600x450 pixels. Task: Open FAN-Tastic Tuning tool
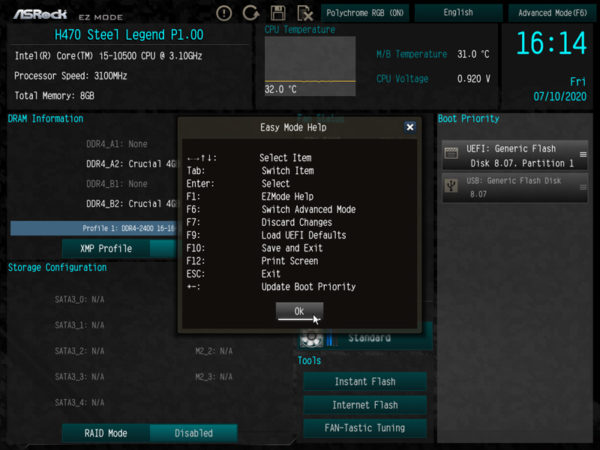click(365, 428)
